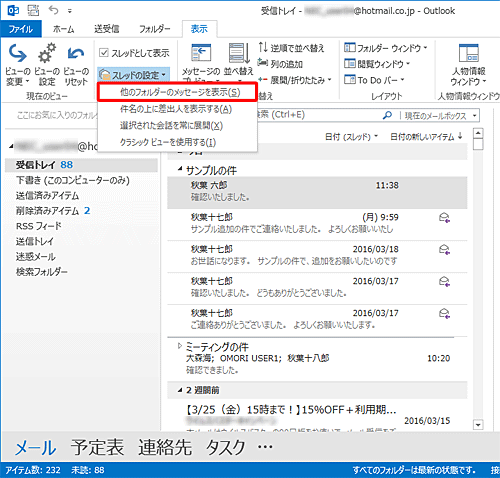This screenshot has width=500, height=478.
Task: Click the 列の追加 button
Action: pos(280,64)
